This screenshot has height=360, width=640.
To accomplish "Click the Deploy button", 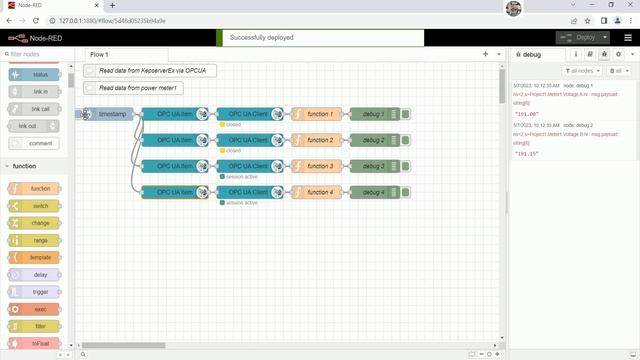I will pyautogui.click(x=578, y=38).
